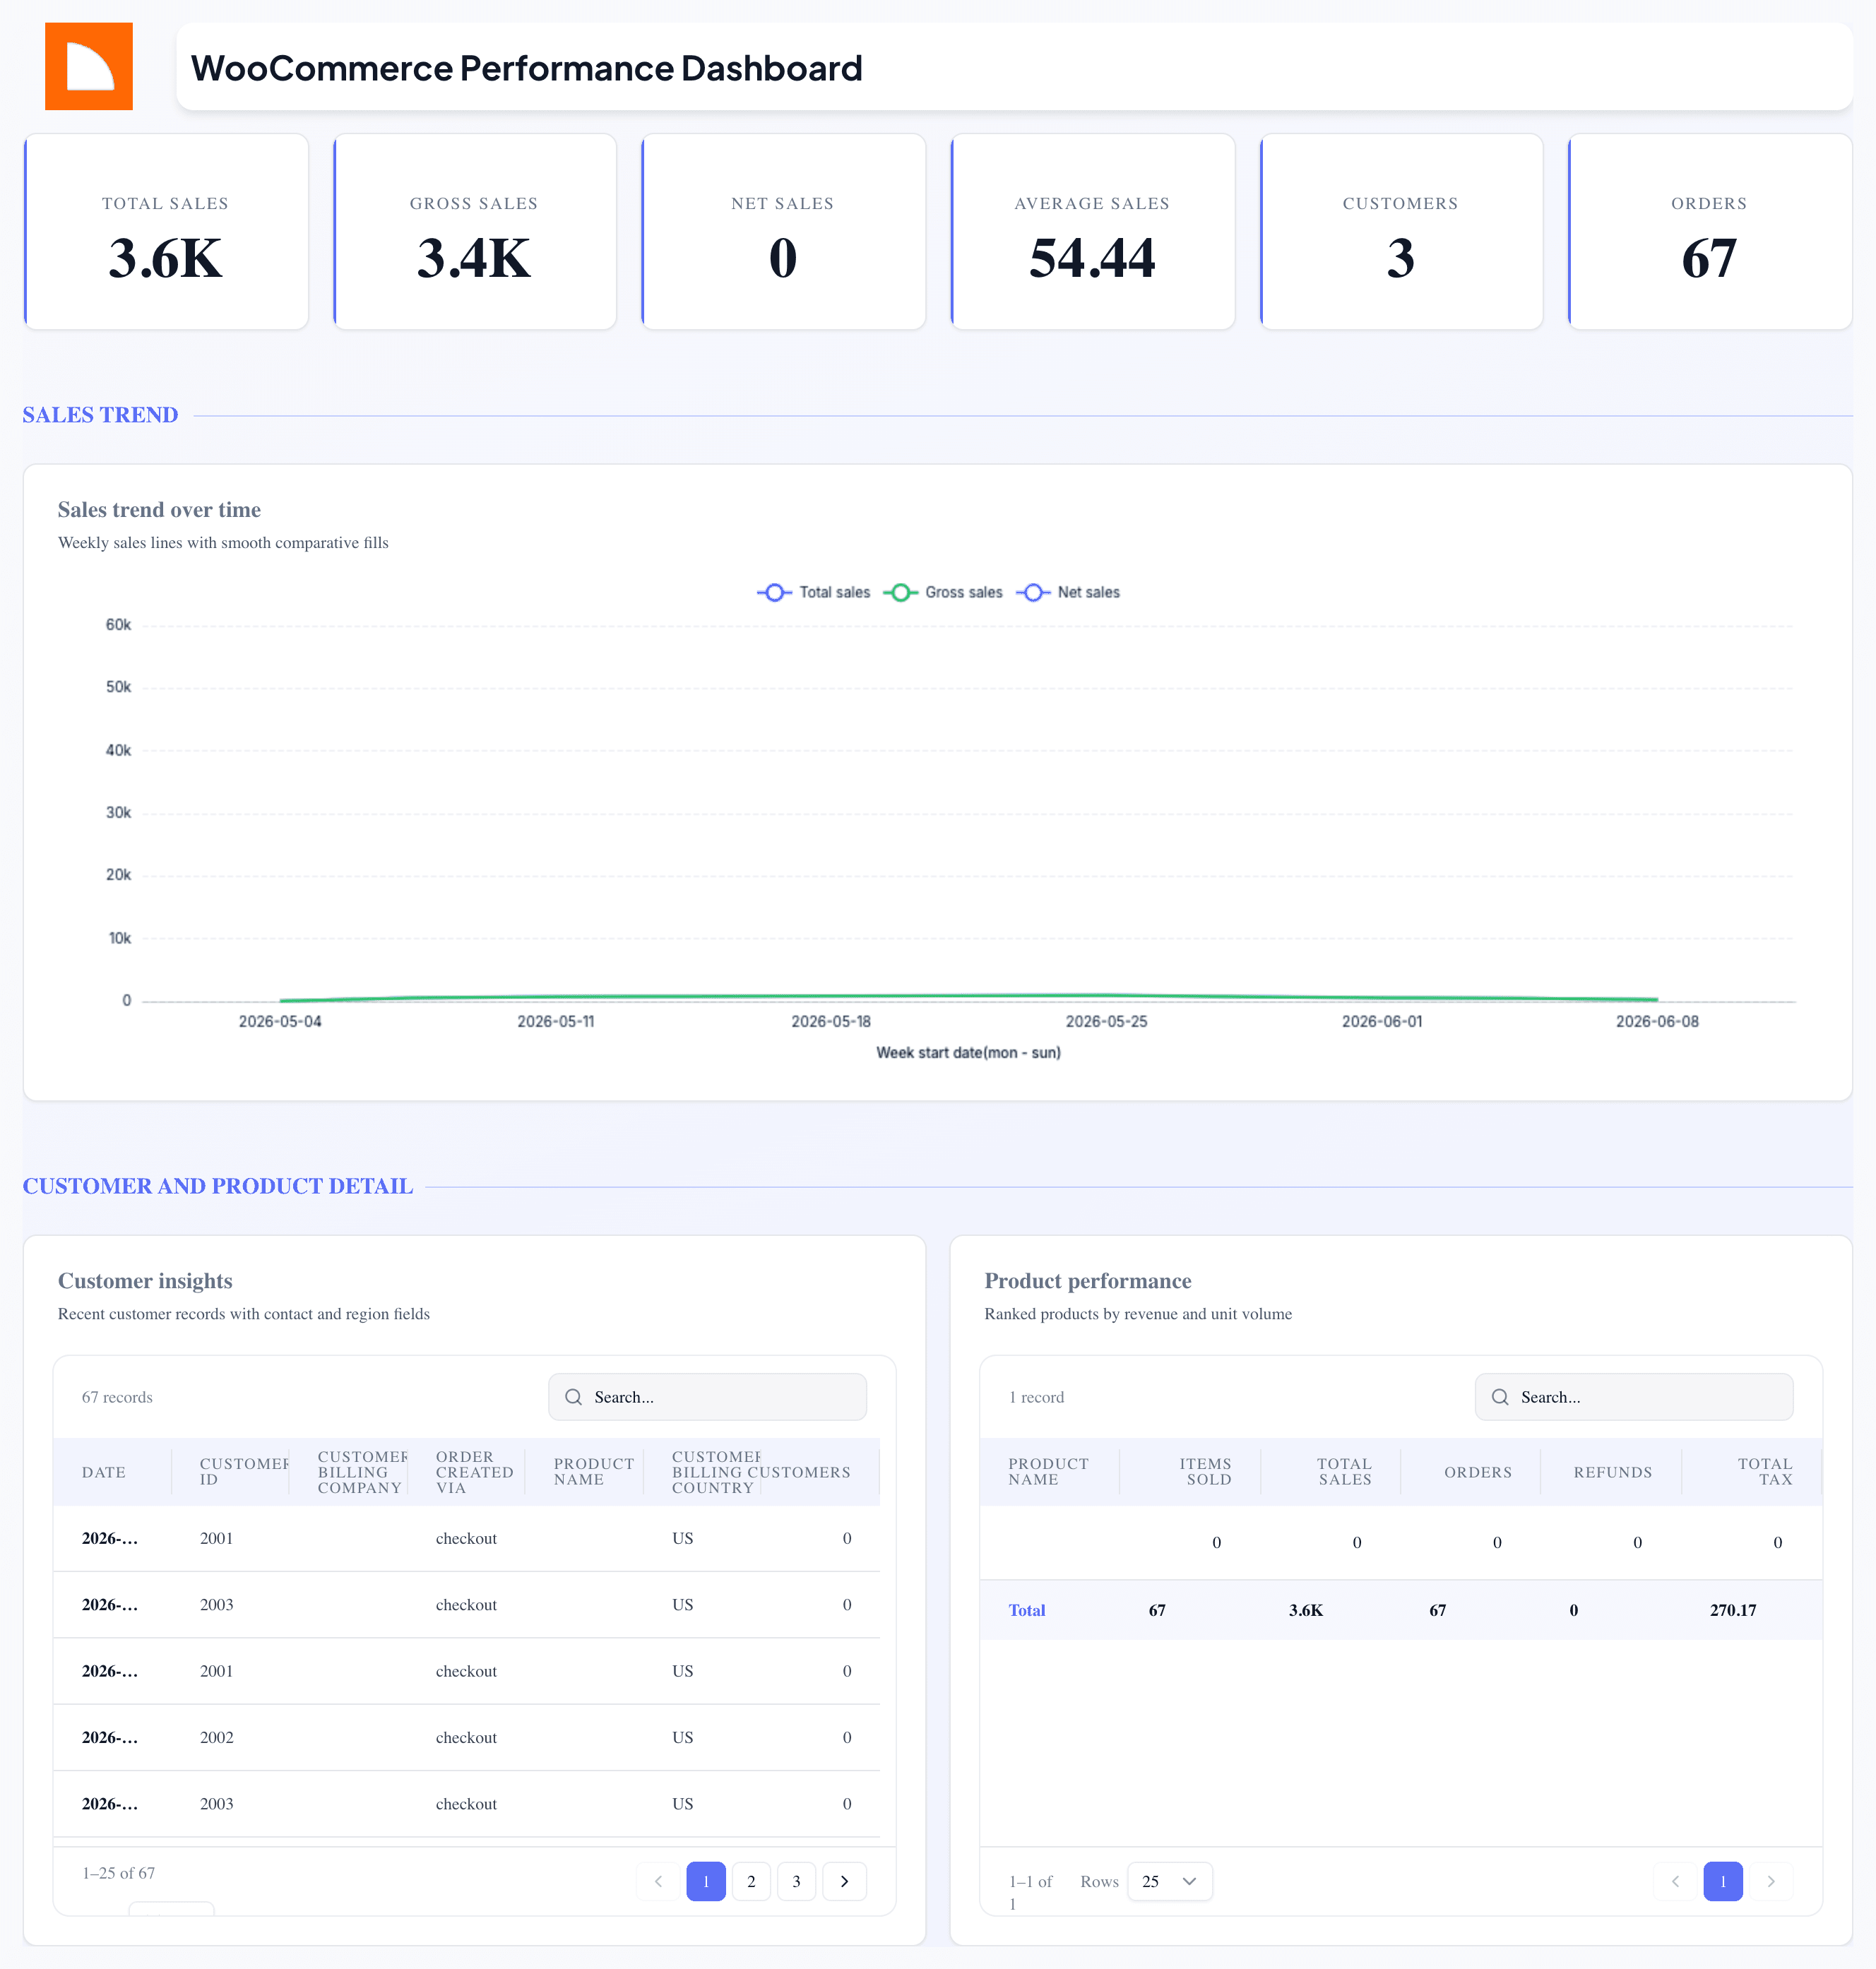
Task: Click the Product performance search magnifier icon
Action: pos(1500,1397)
